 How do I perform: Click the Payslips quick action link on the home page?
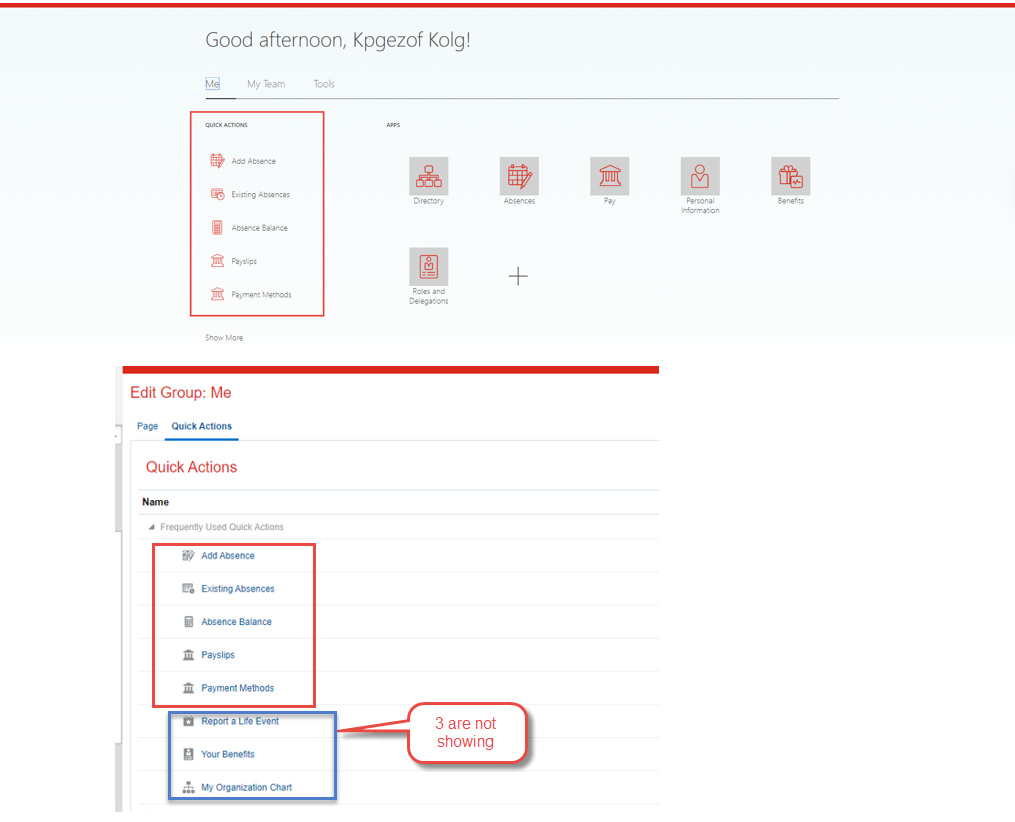click(244, 261)
